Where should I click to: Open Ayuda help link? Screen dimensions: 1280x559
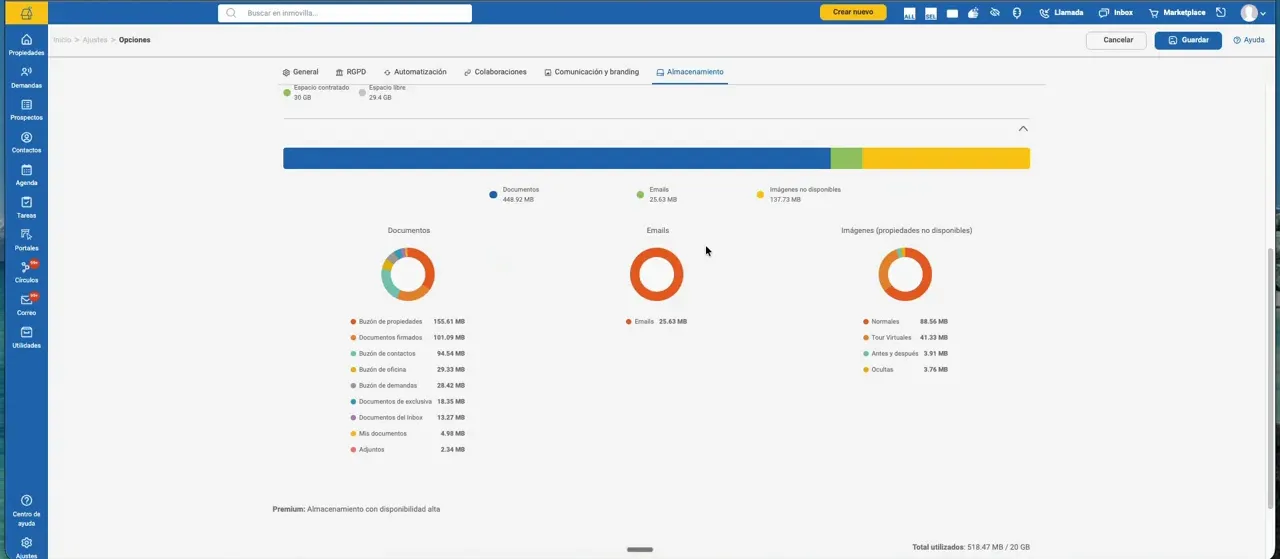[x=1249, y=40]
